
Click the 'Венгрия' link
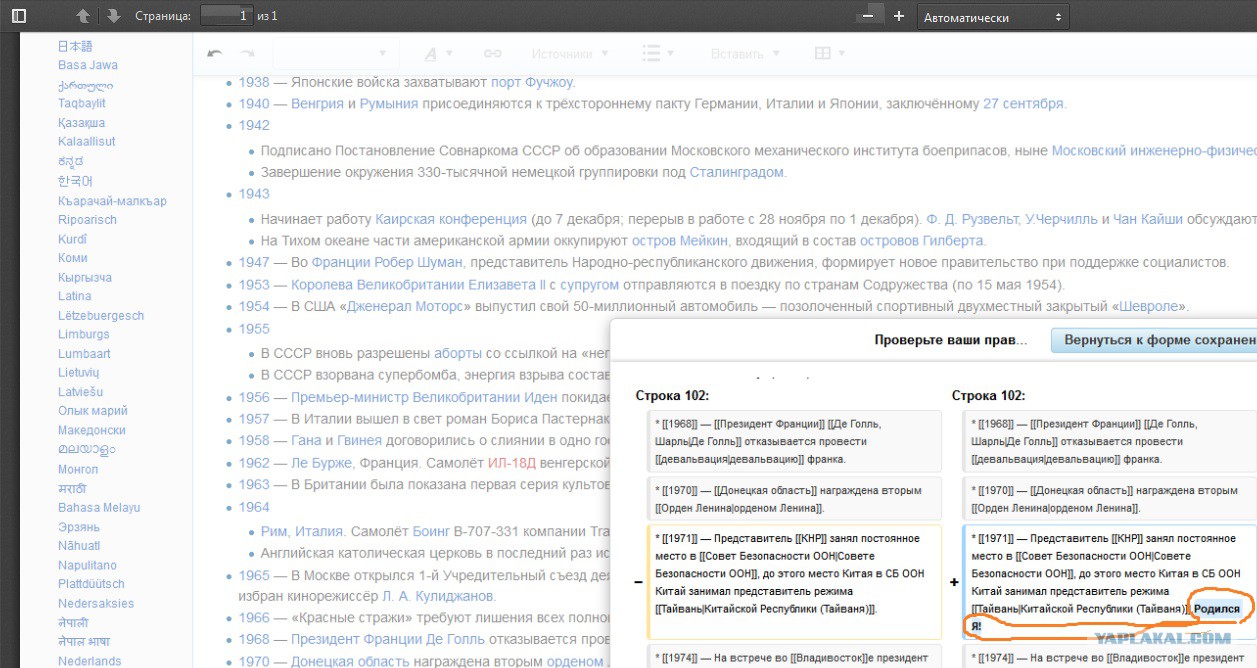[317, 103]
